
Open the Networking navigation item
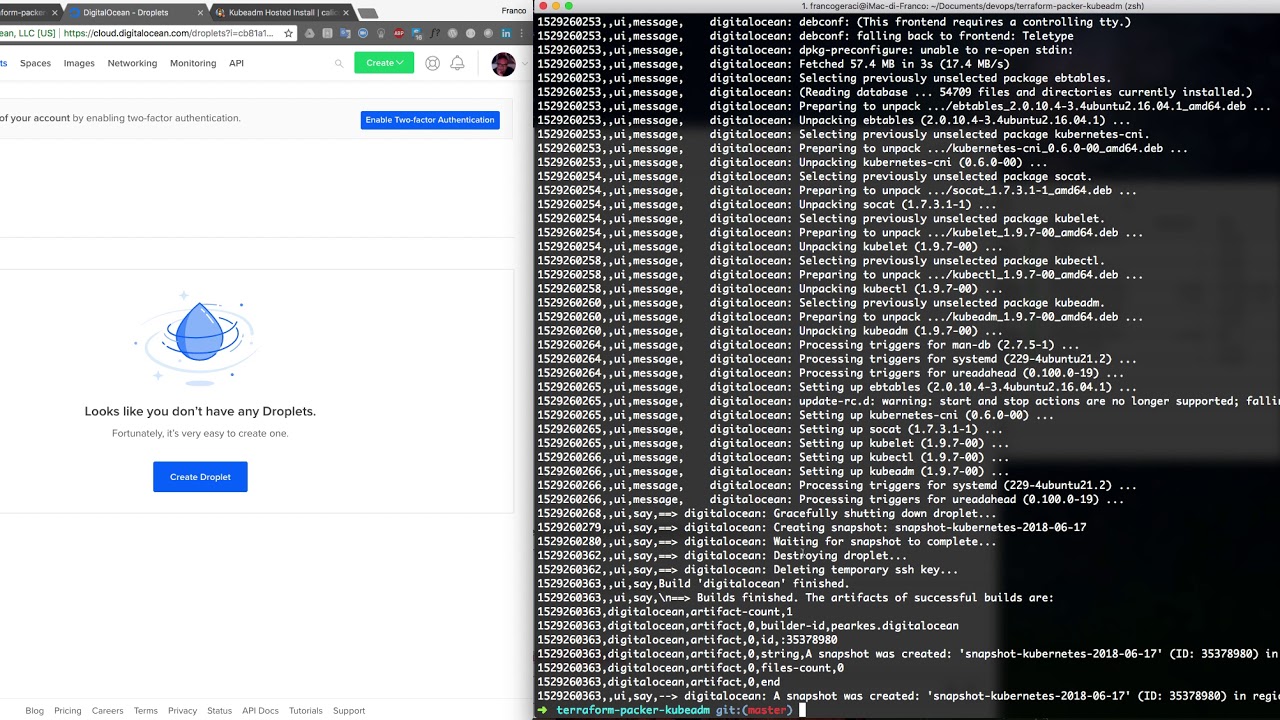(x=132, y=63)
